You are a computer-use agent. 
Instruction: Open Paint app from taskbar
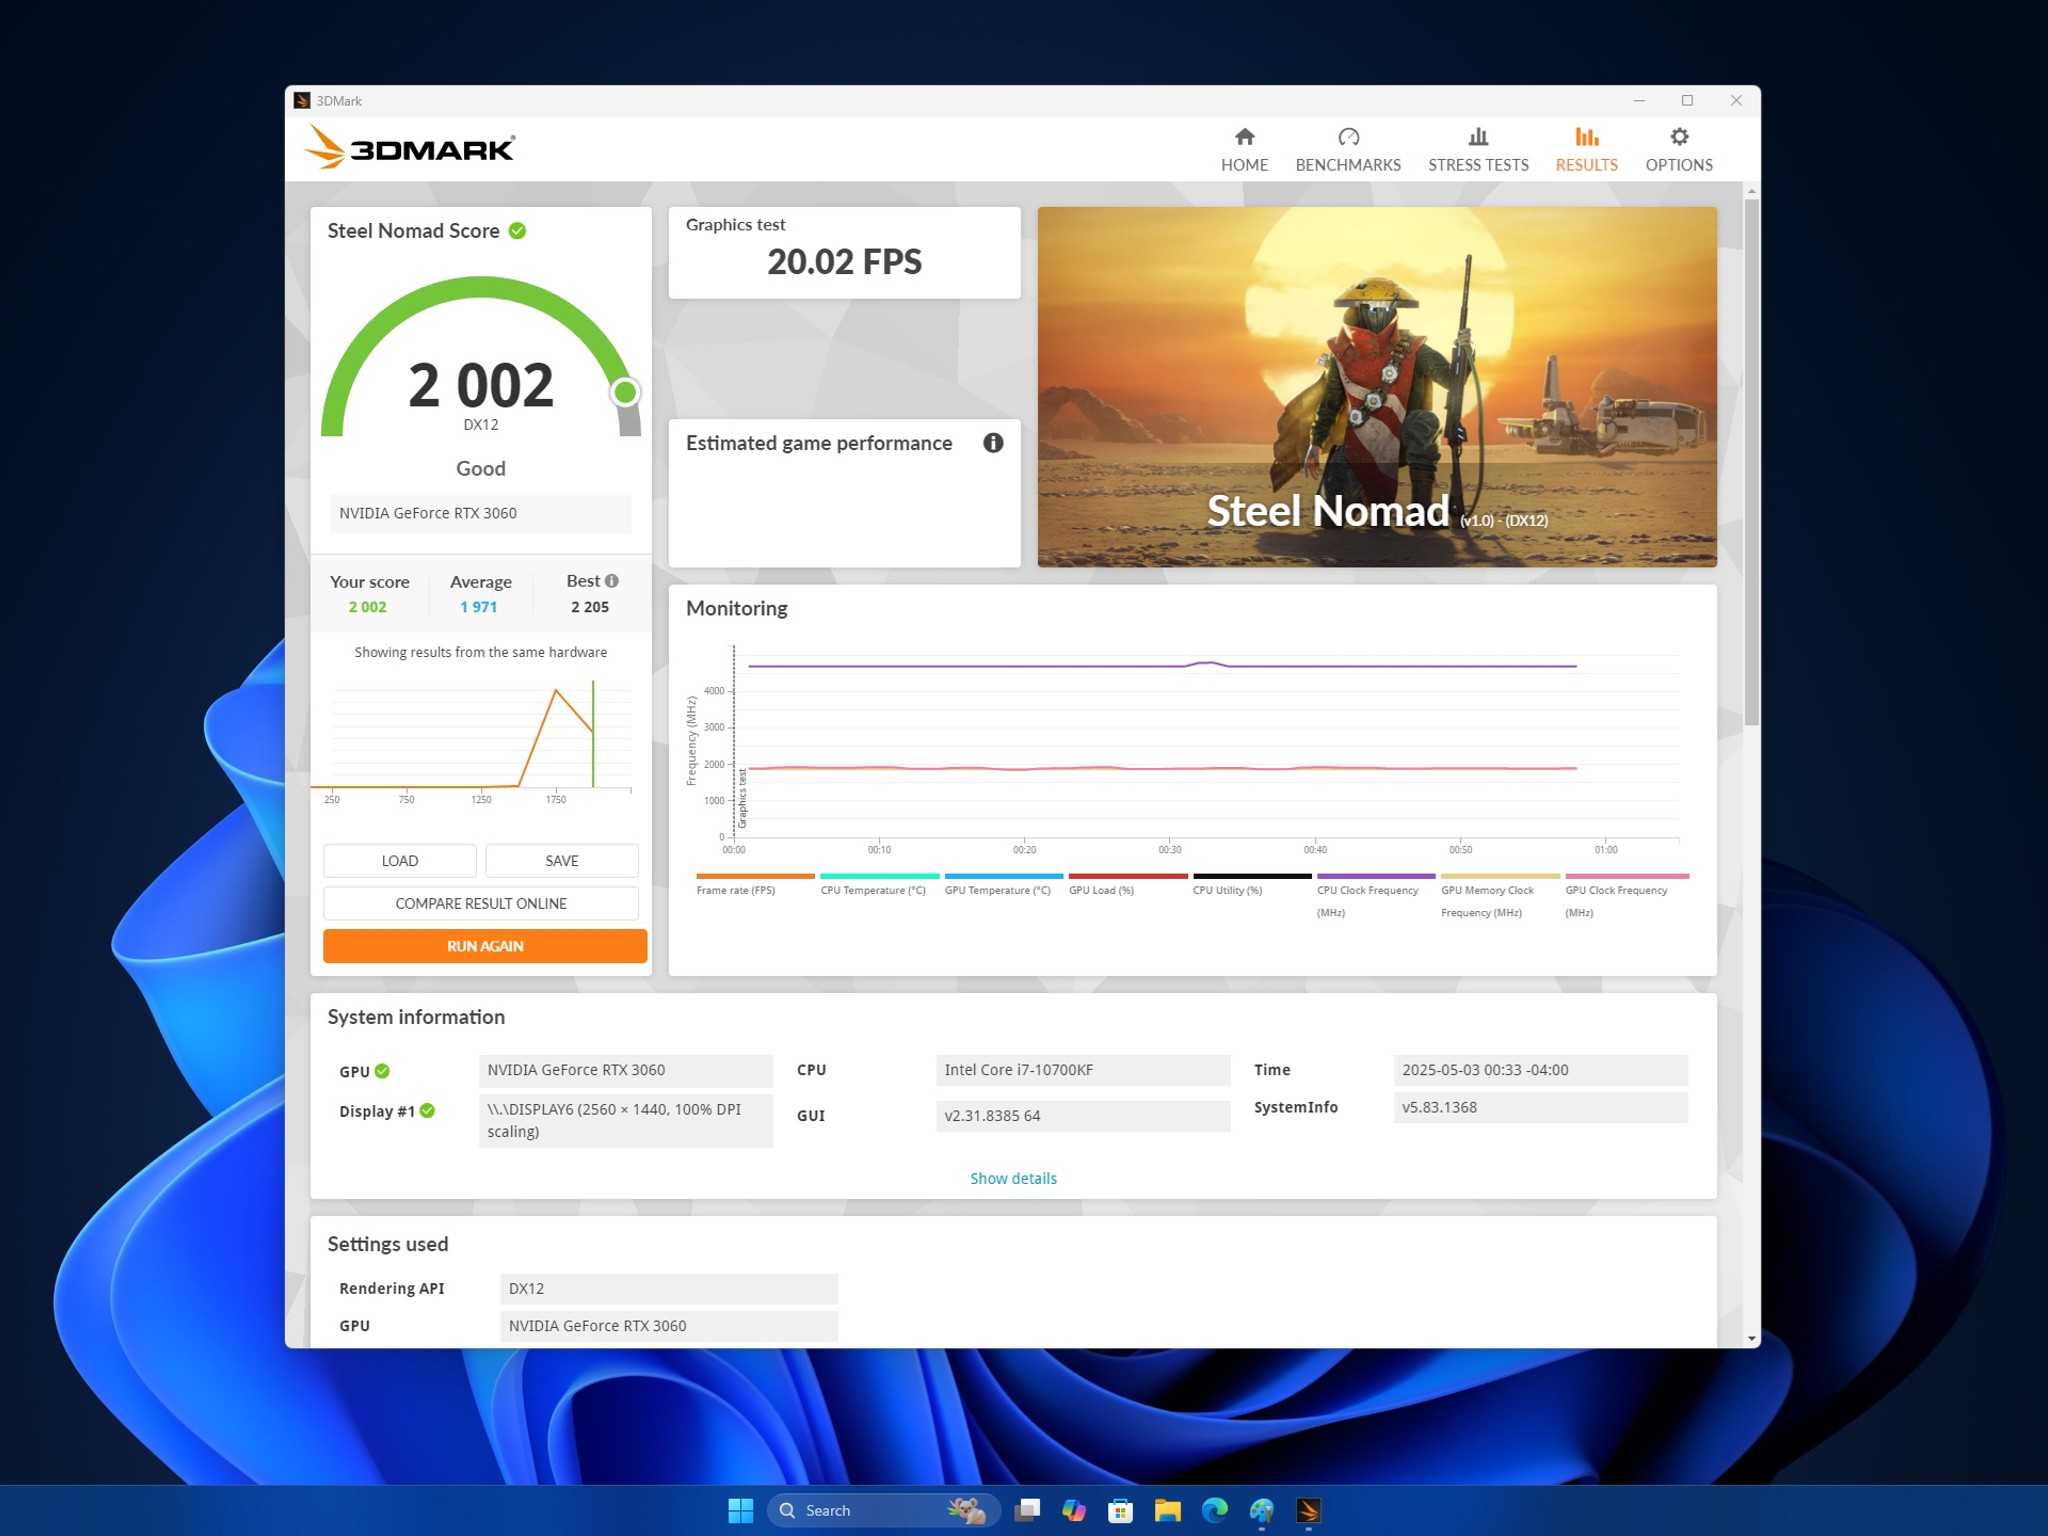pos(1262,1510)
